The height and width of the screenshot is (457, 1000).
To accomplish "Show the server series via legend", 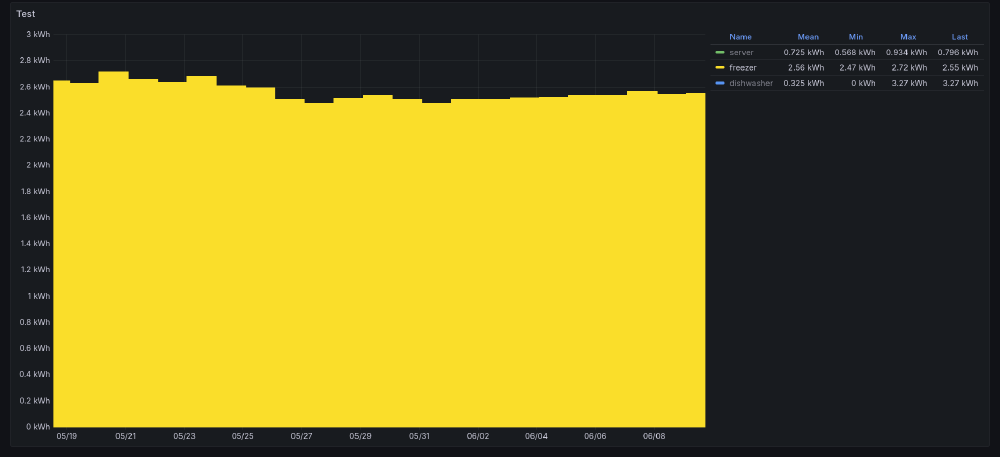I will [x=741, y=52].
